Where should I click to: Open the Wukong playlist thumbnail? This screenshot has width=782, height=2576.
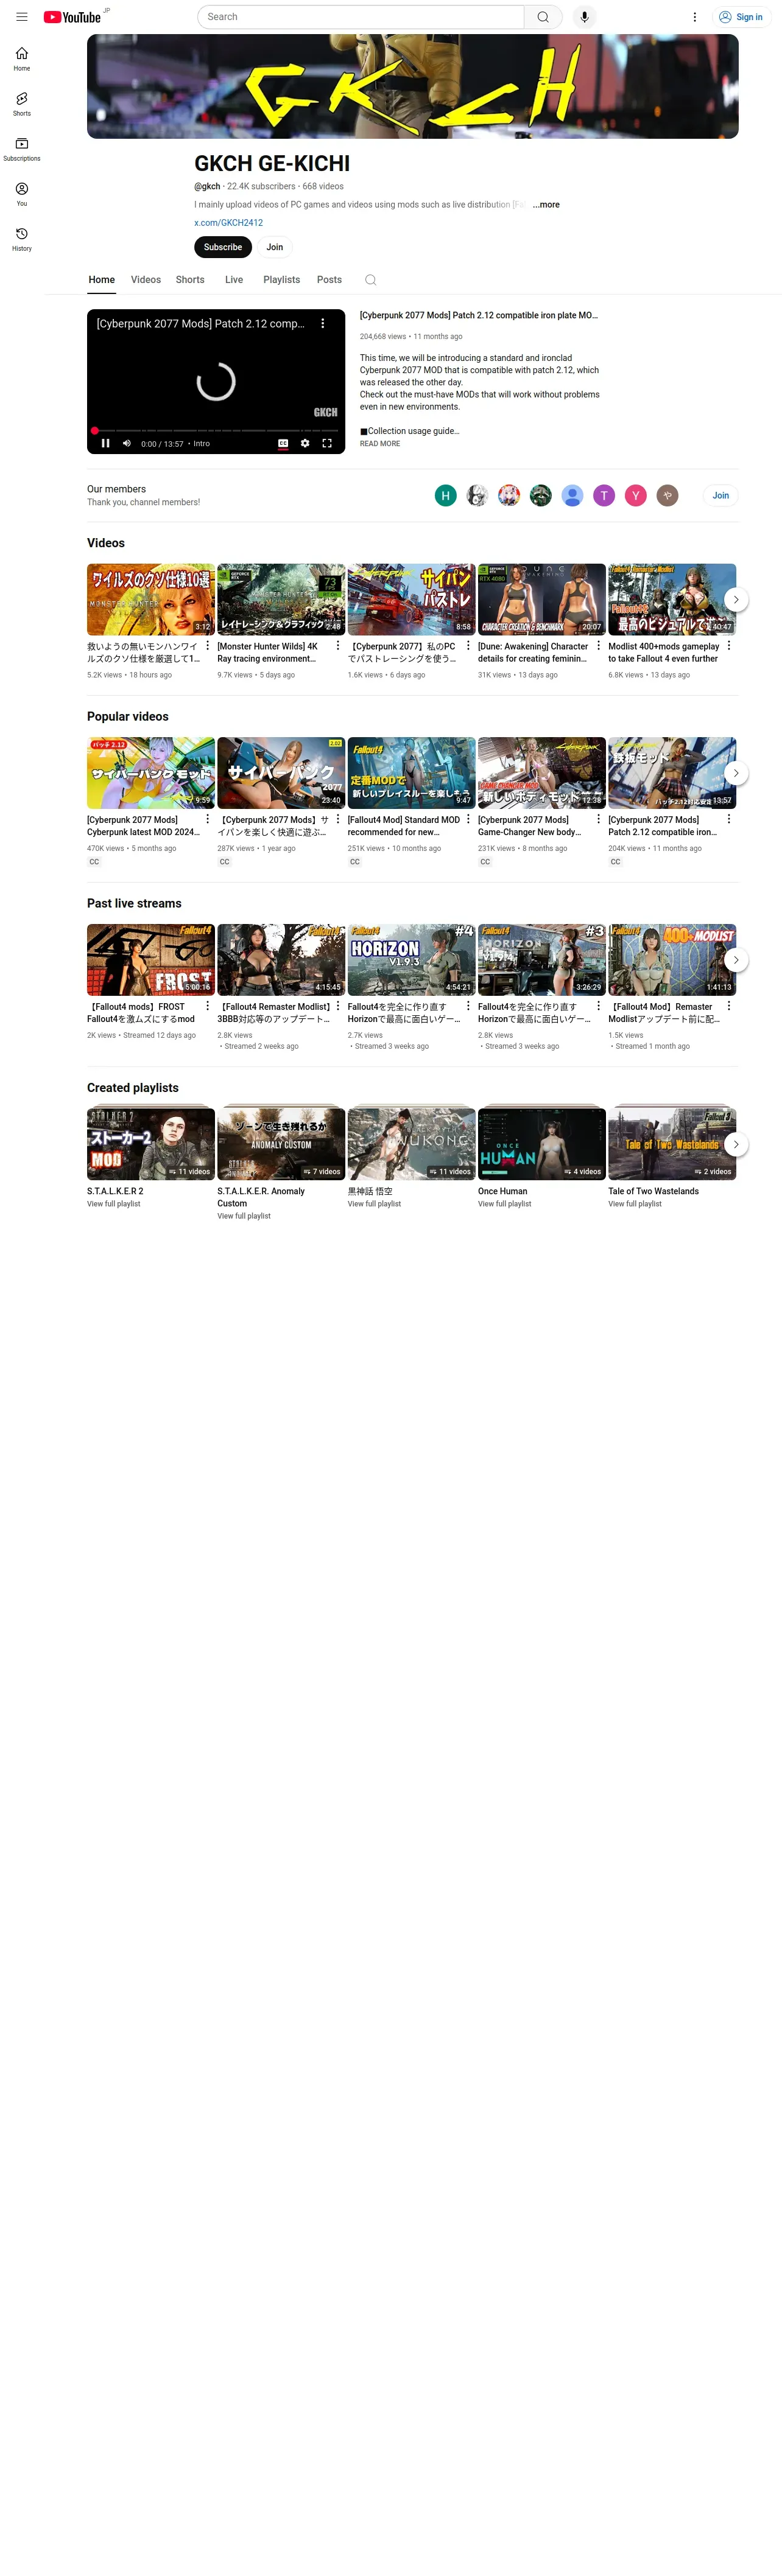point(412,1144)
